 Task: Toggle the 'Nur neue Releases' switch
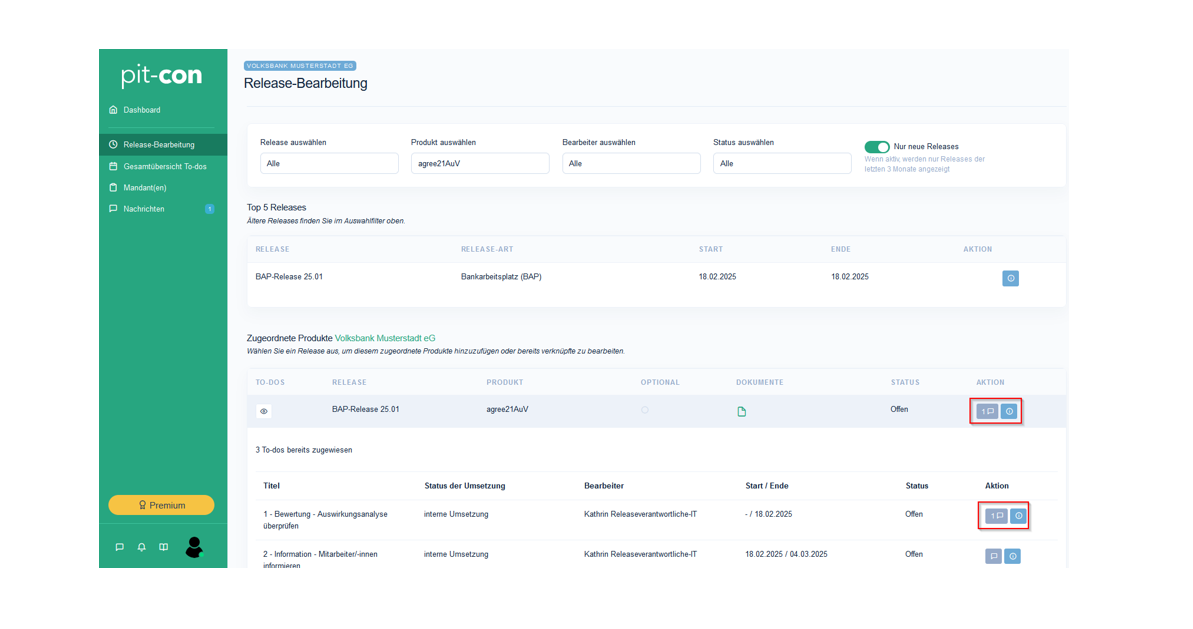(x=877, y=147)
